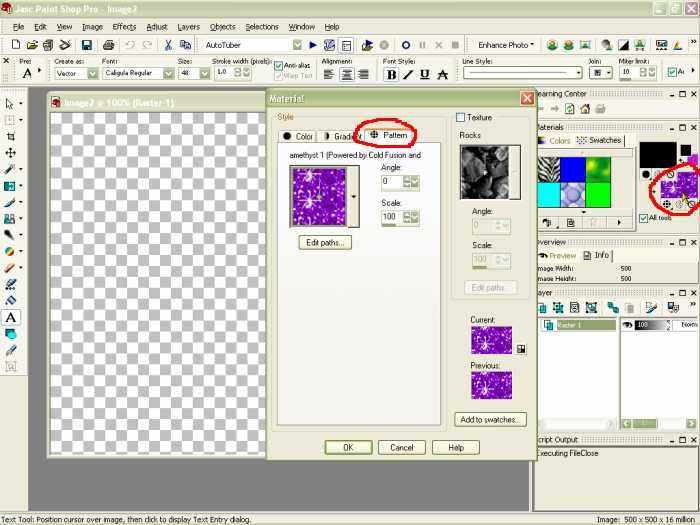This screenshot has width=700, height=525.
Task: Click the undo icon in toolbar
Action: [129, 45]
